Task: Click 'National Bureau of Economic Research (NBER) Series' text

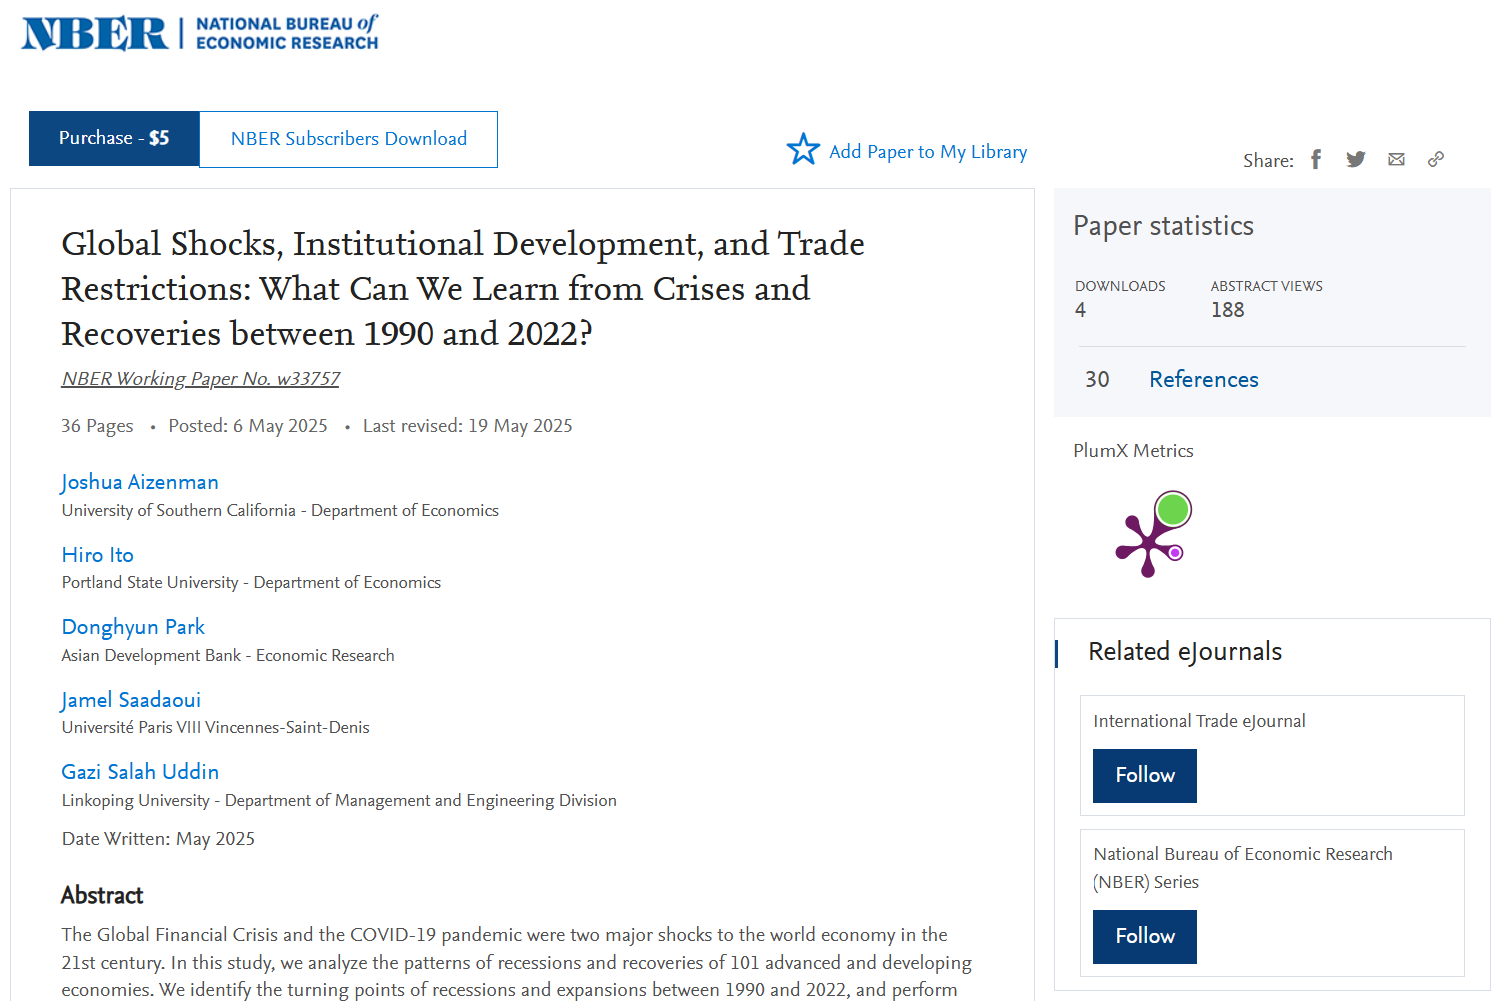Action: pyautogui.click(x=1243, y=868)
